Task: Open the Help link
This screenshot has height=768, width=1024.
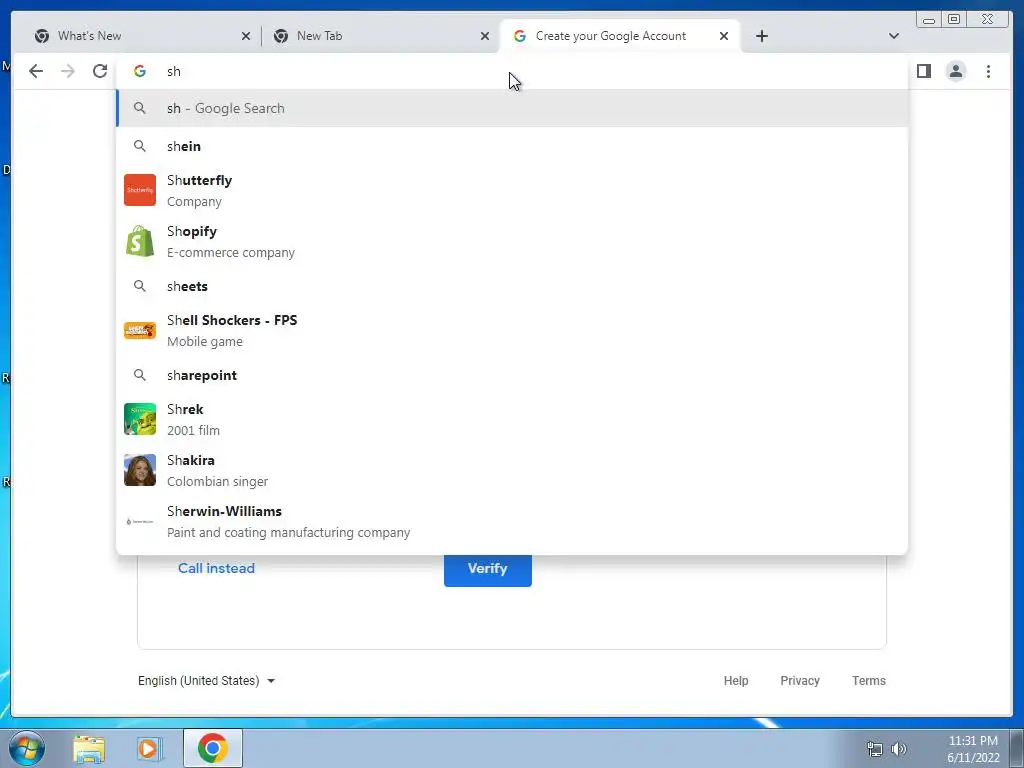Action: pyautogui.click(x=735, y=680)
